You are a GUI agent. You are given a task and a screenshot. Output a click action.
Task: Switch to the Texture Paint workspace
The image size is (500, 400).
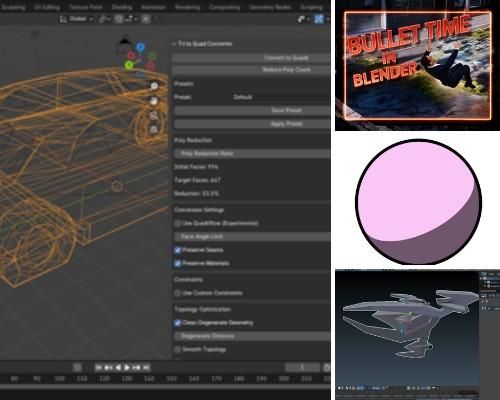coord(85,7)
